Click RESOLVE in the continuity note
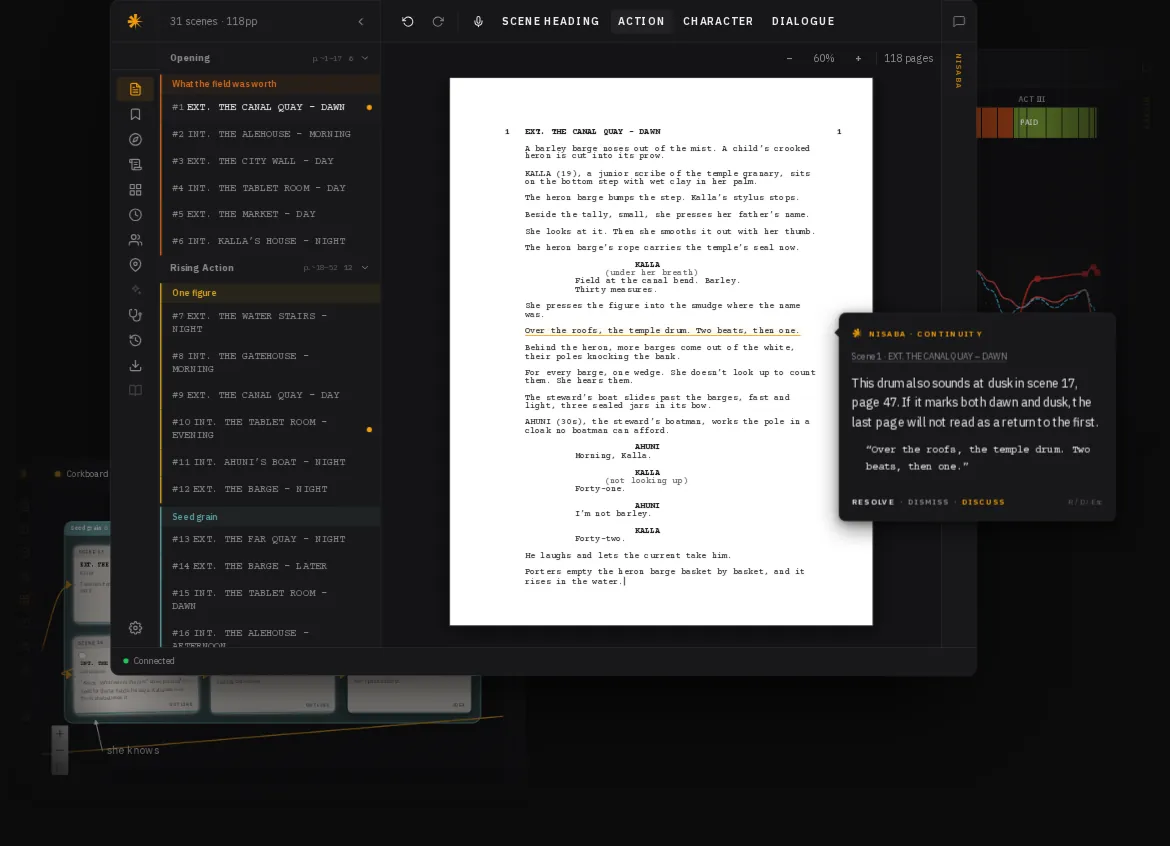This screenshot has height=846, width=1170. pos(872,502)
